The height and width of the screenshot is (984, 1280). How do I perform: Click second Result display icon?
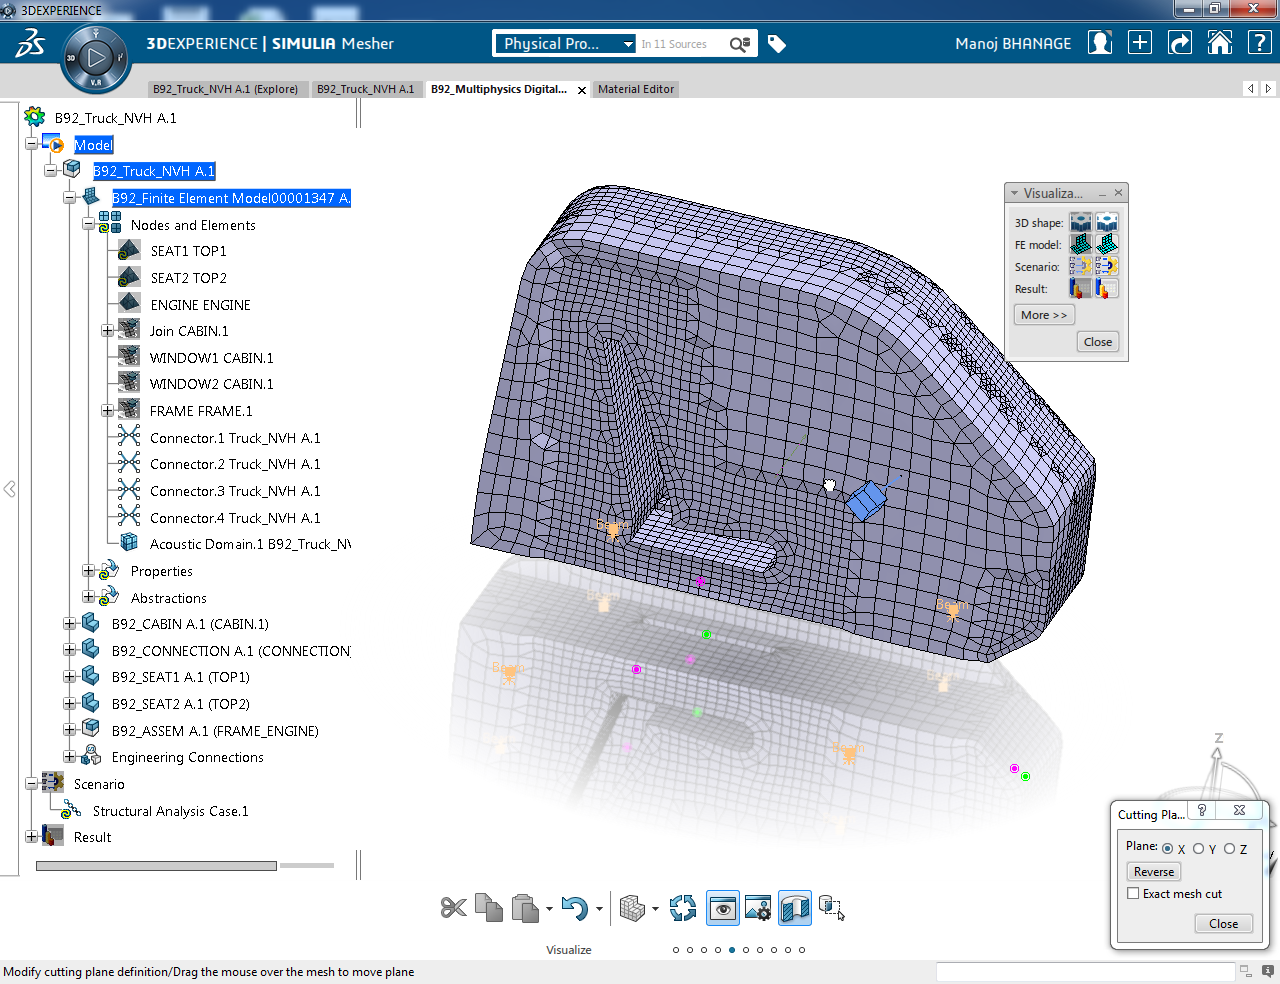coord(1106,288)
